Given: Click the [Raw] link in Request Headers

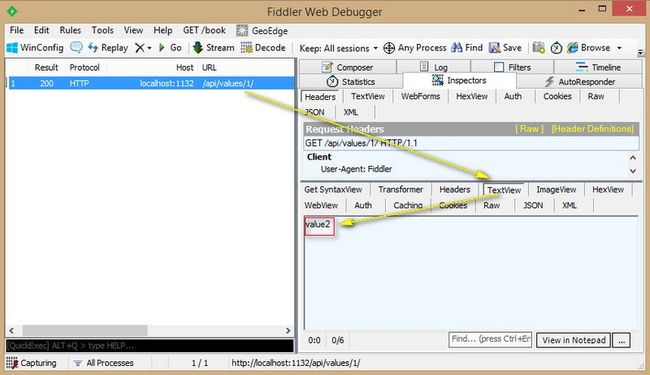Looking at the screenshot, I should [x=529, y=129].
